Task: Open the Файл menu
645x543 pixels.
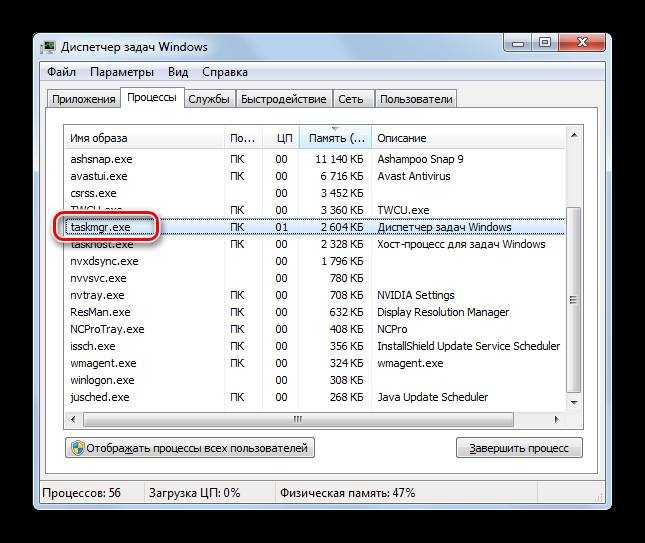Action: (x=61, y=72)
